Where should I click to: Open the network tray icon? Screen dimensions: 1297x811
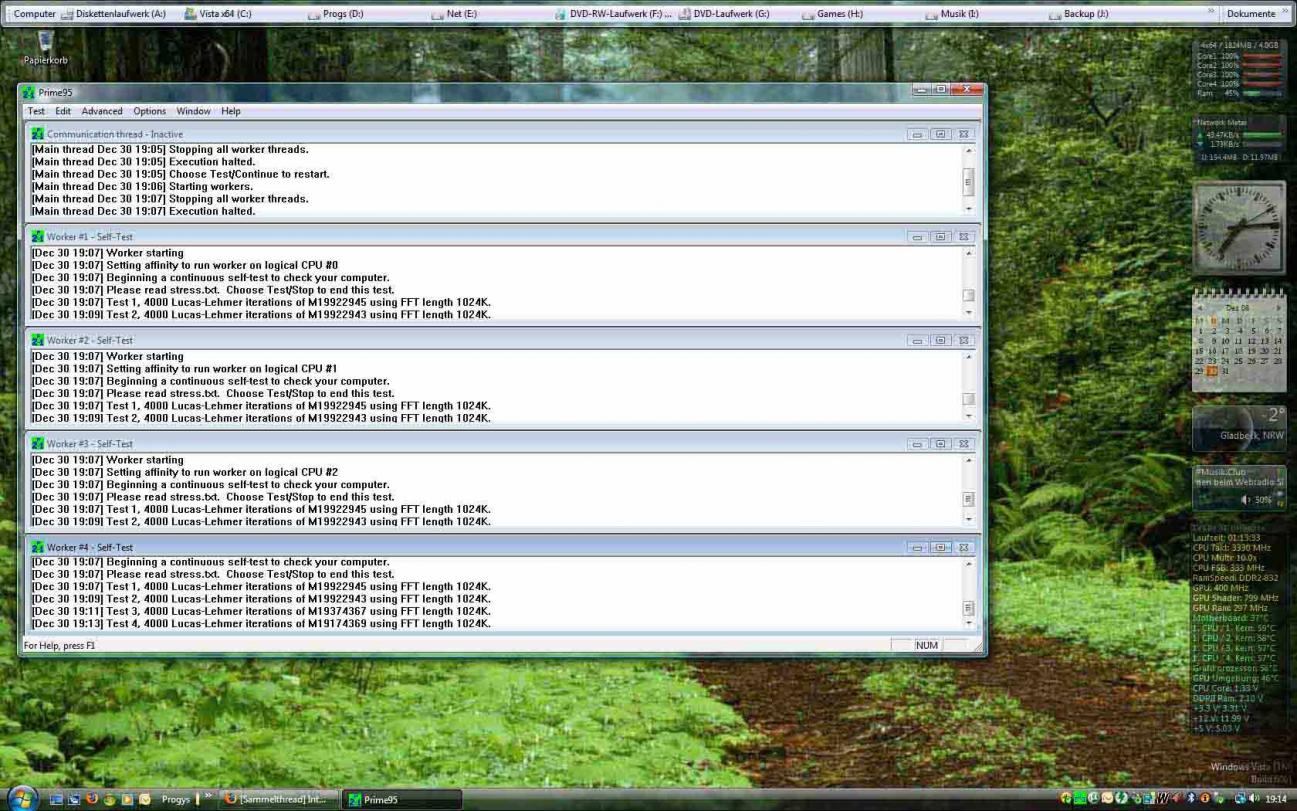[x=1241, y=799]
